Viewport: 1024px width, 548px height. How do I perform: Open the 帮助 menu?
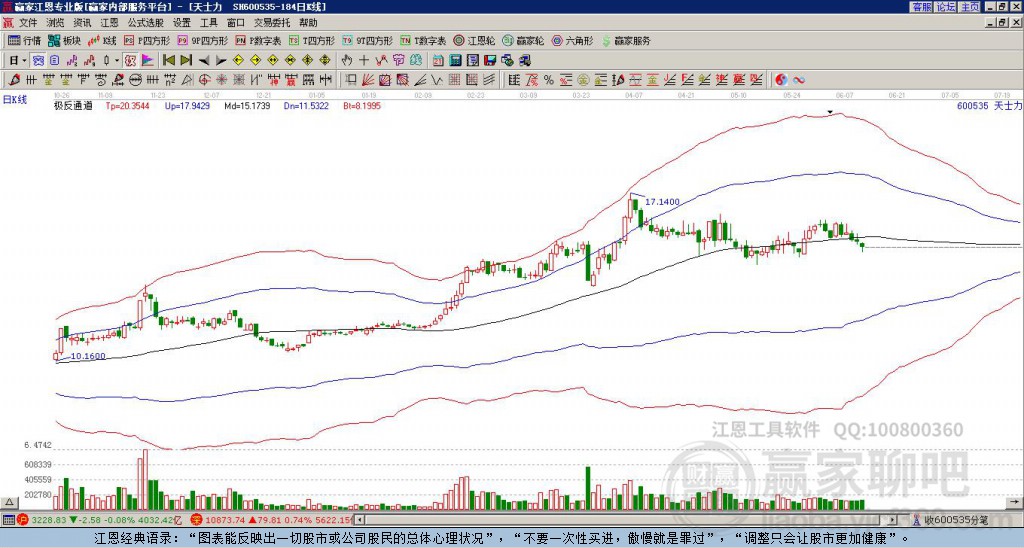click(x=308, y=23)
